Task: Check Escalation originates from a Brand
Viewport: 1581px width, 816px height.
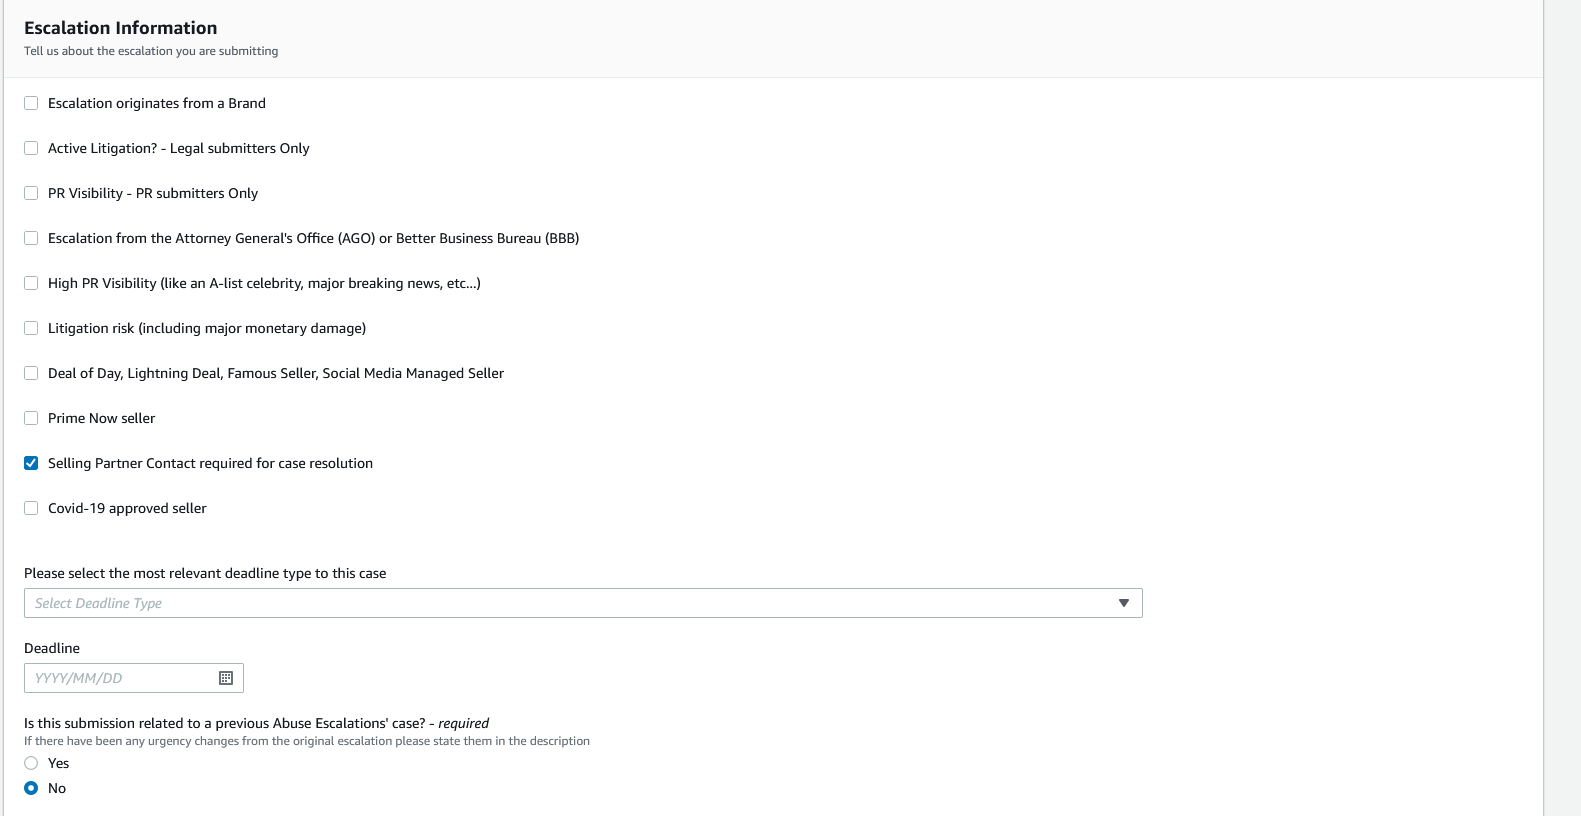Action: [31, 103]
